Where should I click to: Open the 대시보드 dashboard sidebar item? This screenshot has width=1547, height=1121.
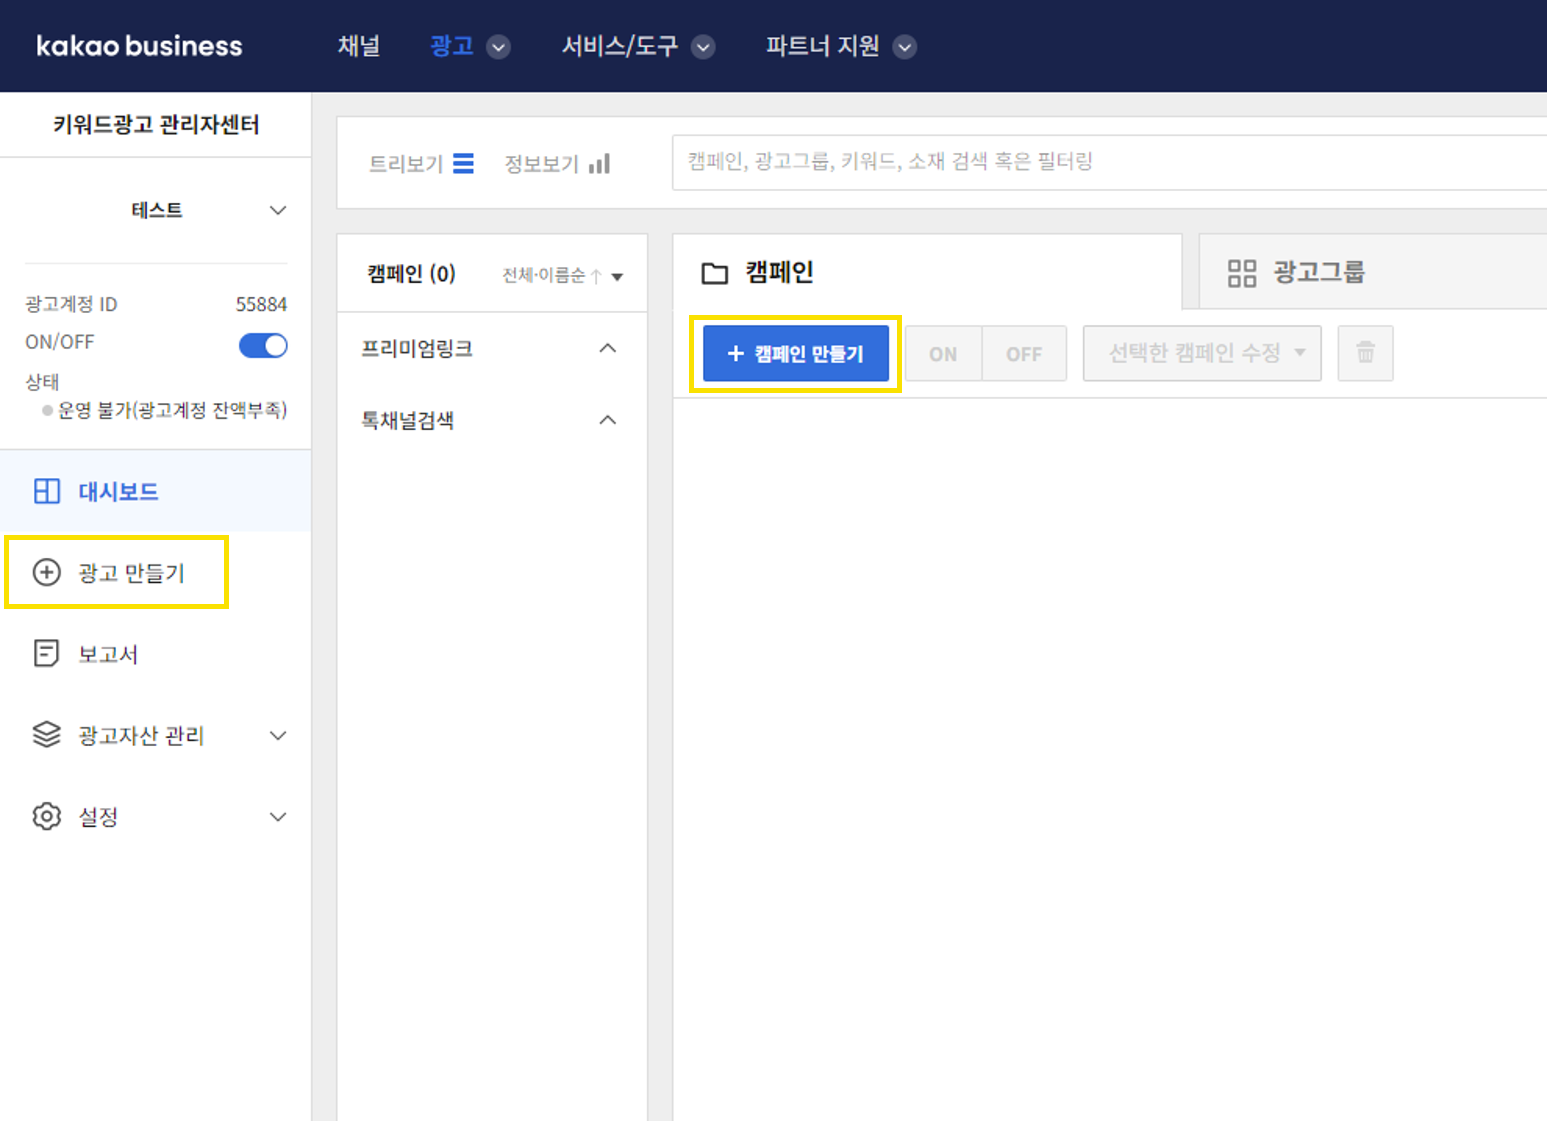pos(118,491)
